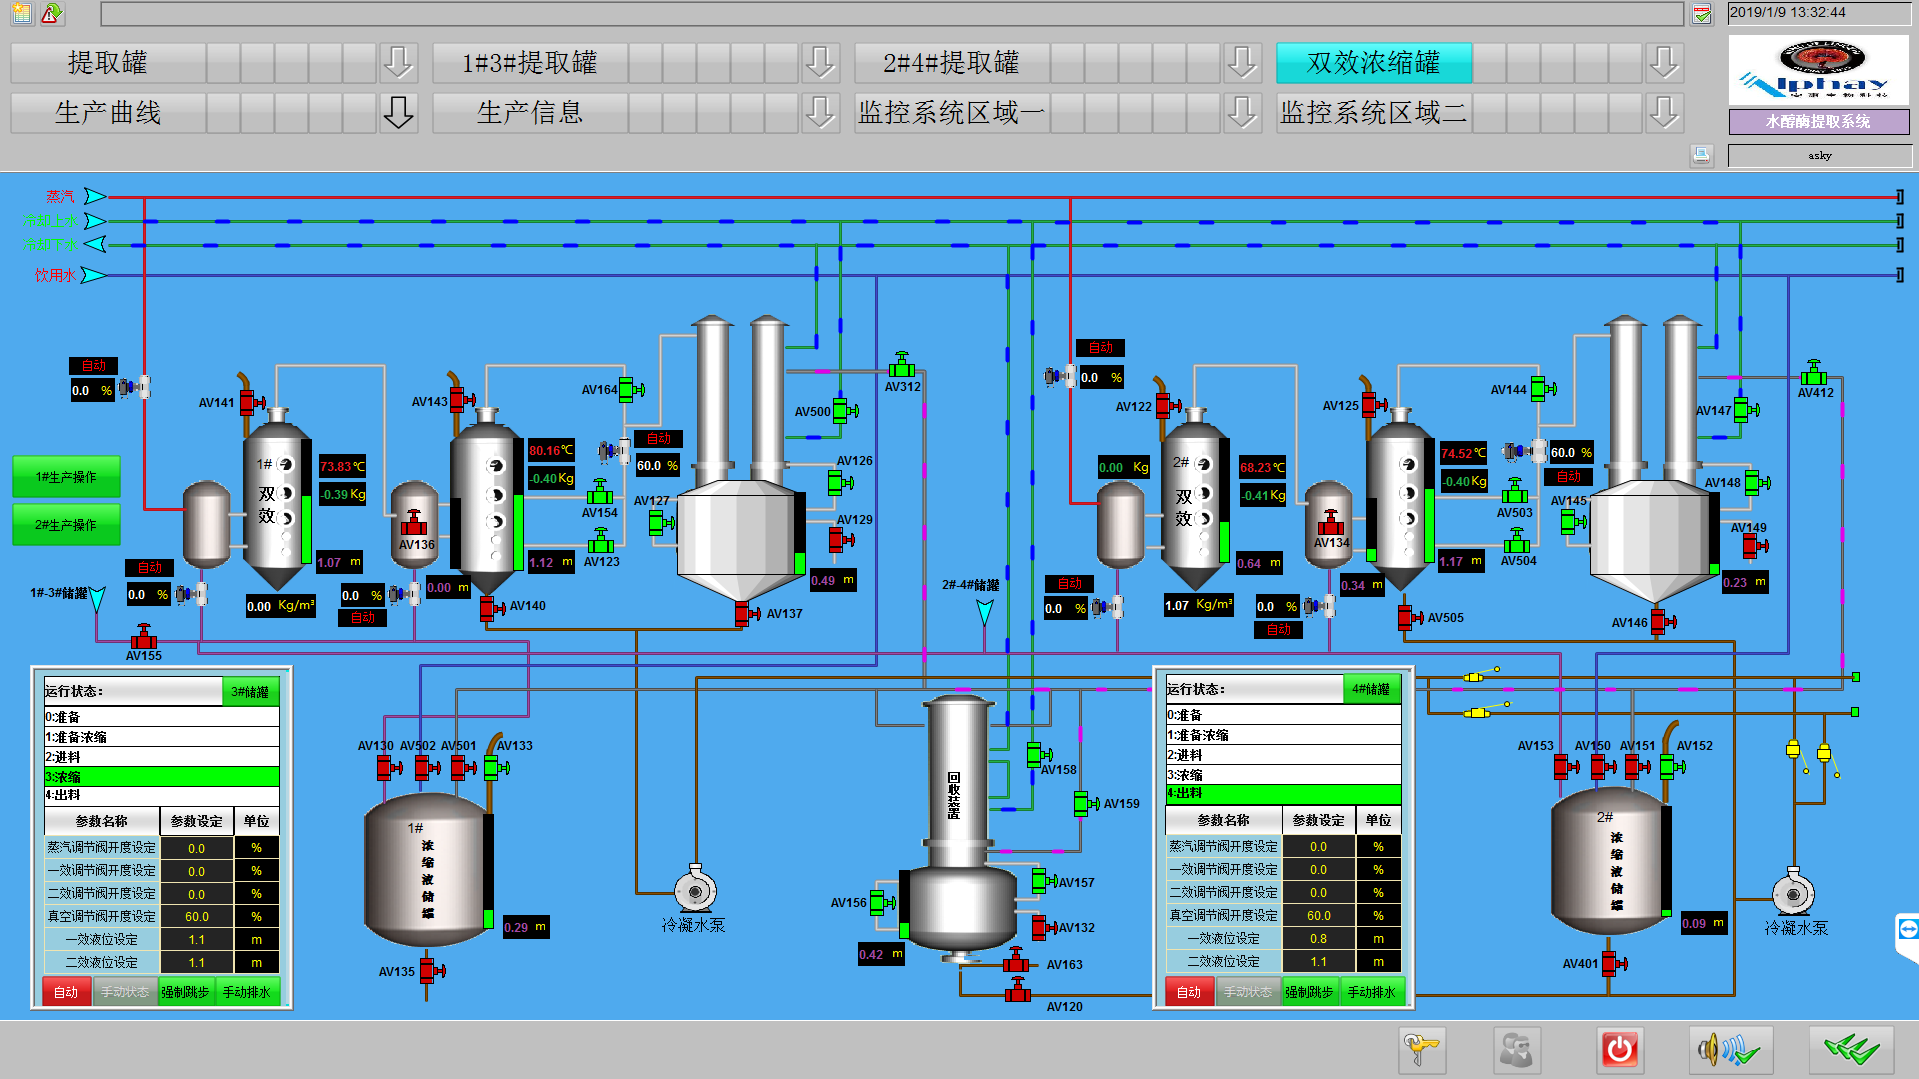Click the 2#生产操作 button

tap(66, 524)
